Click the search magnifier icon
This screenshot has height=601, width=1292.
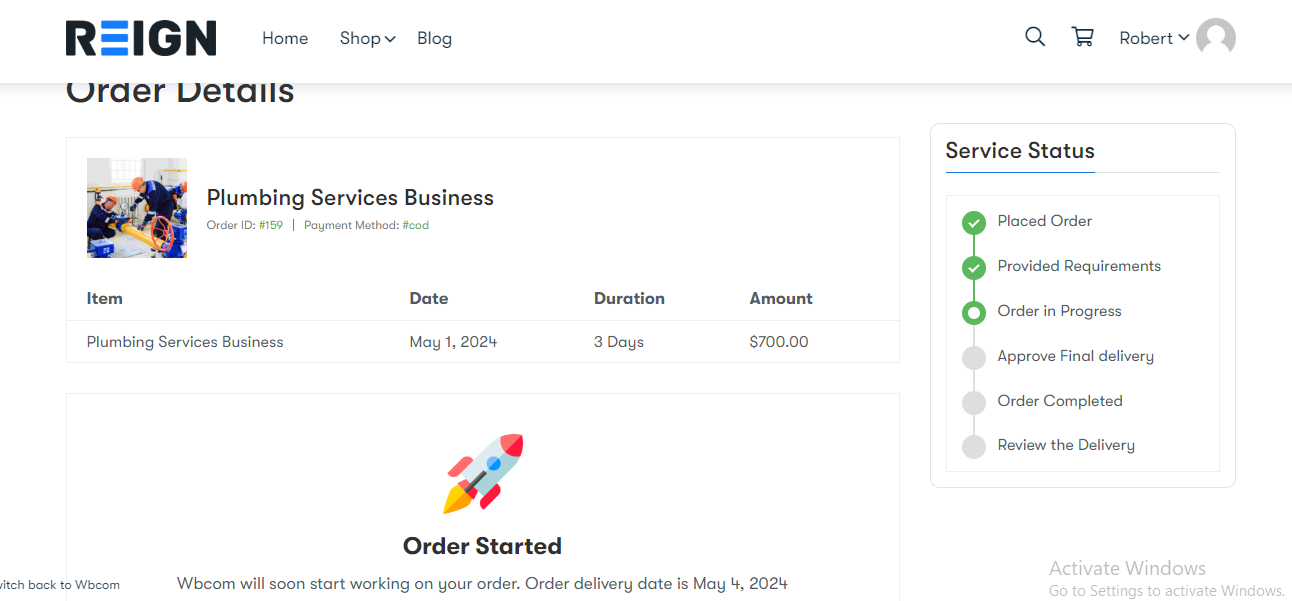click(x=1035, y=37)
